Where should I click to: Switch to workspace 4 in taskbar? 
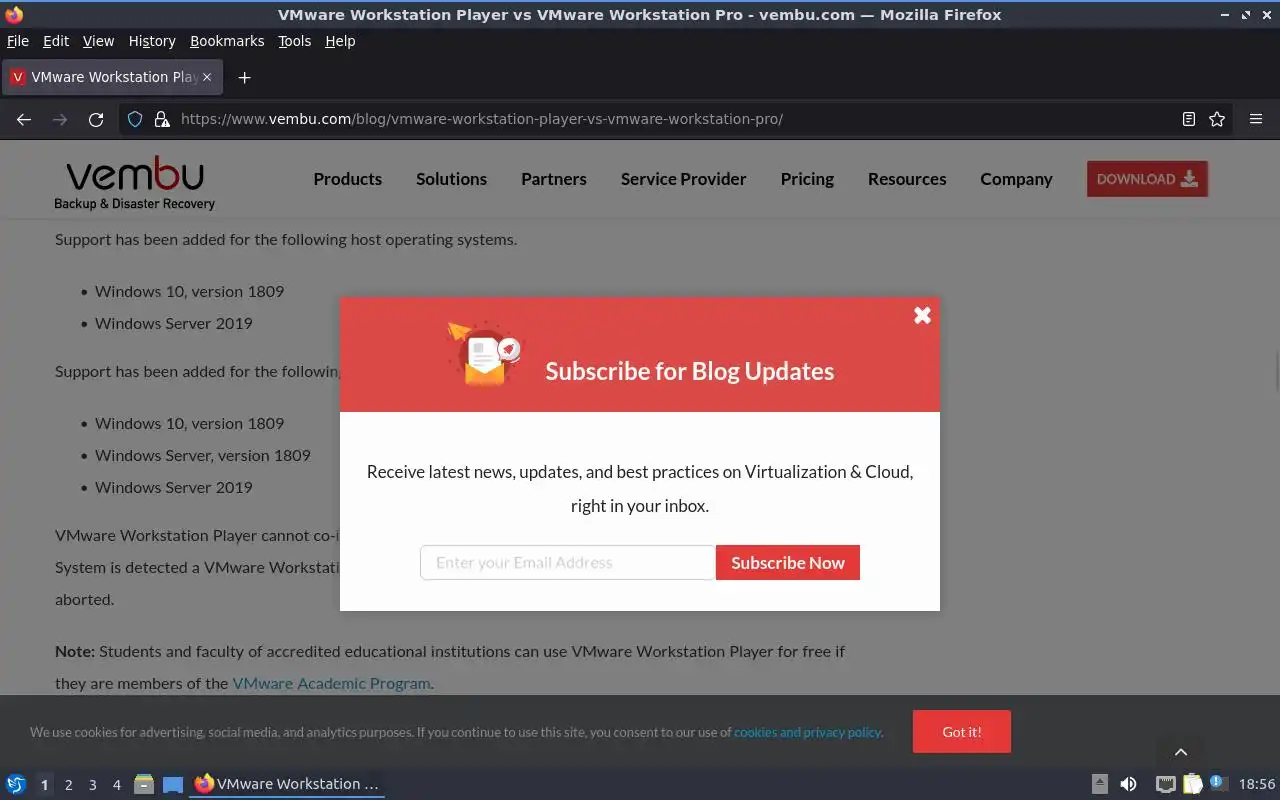point(116,785)
